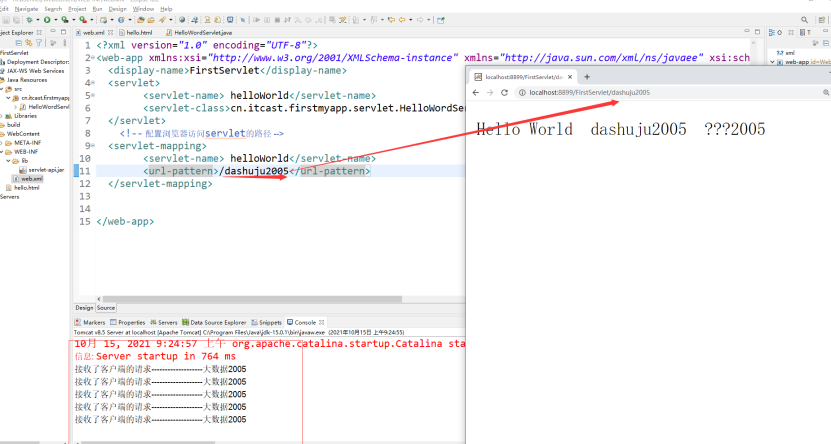
Task: Click the green Run button in toolbar
Action: (47, 20)
